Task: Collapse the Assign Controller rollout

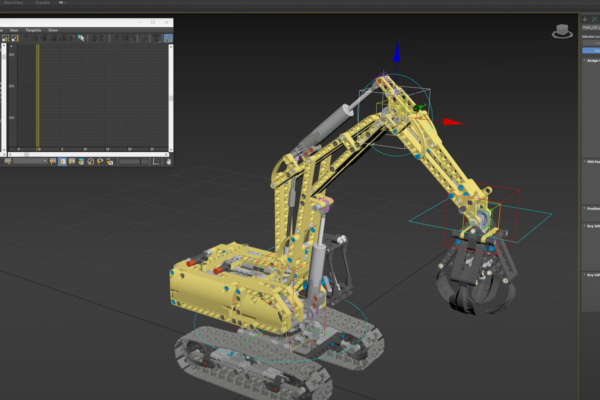Action: [592, 60]
